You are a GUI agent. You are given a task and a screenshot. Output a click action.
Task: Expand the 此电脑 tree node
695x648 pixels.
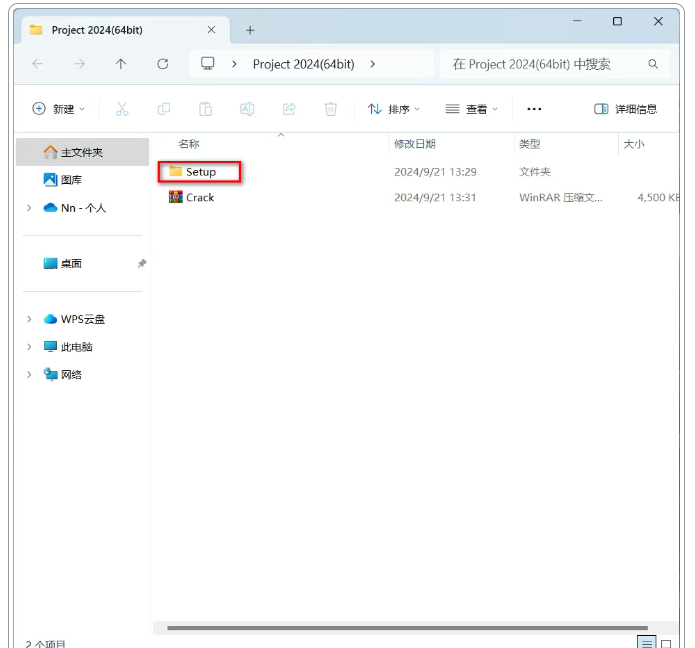point(29,347)
